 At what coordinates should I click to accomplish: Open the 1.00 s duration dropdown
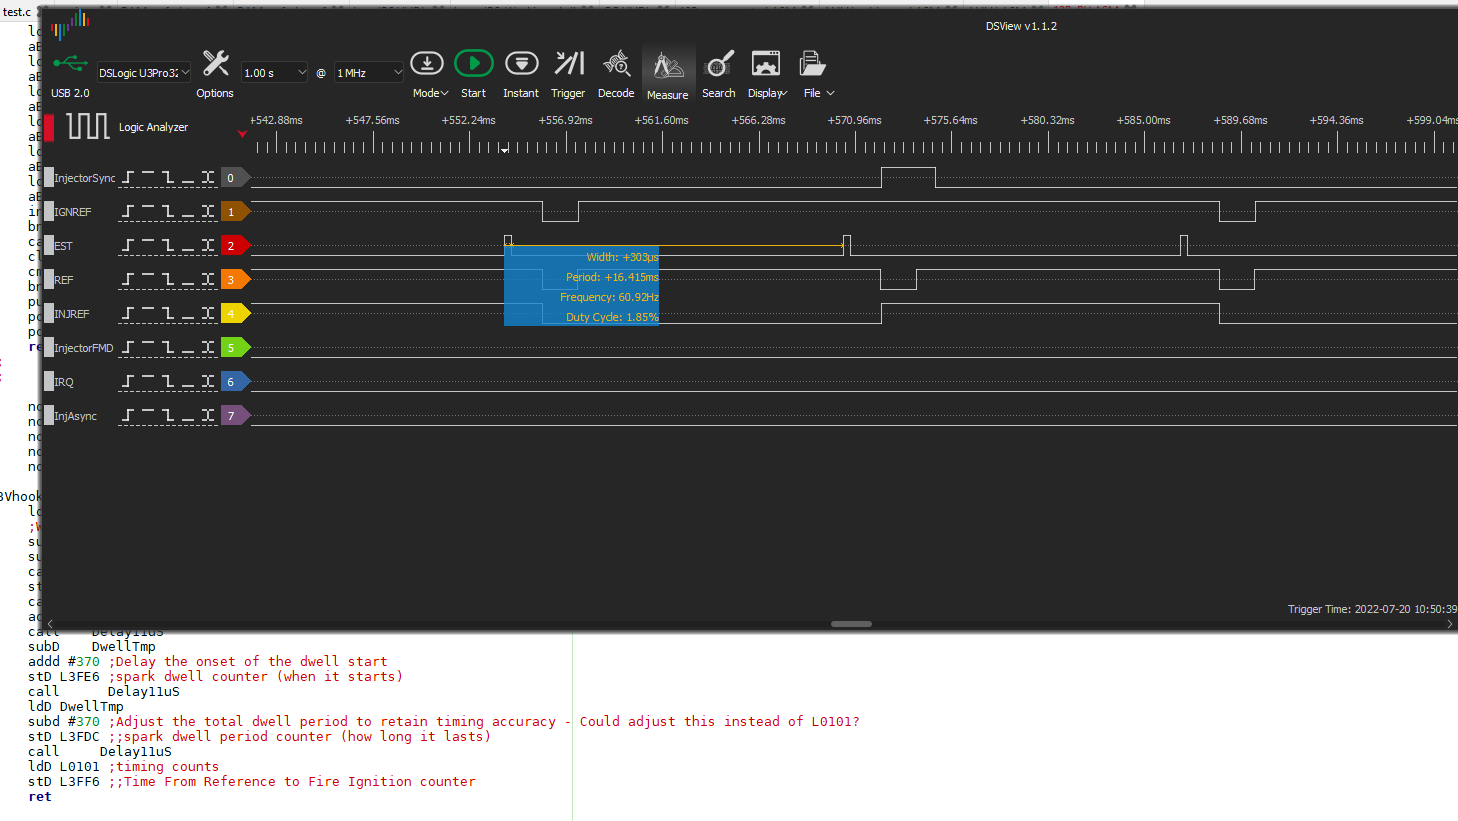pos(275,72)
